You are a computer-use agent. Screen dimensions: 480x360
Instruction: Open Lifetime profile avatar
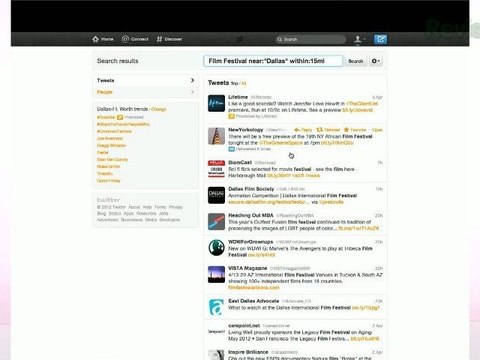[216, 103]
